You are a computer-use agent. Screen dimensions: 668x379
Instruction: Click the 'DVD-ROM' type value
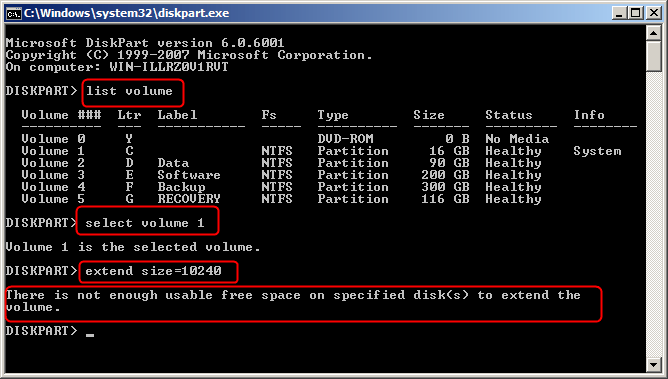point(345,139)
